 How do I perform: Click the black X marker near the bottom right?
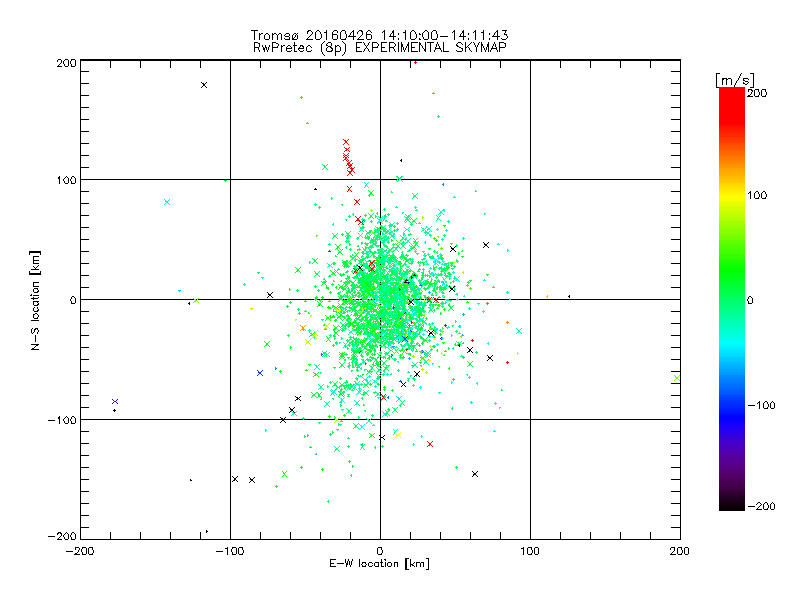point(475,474)
